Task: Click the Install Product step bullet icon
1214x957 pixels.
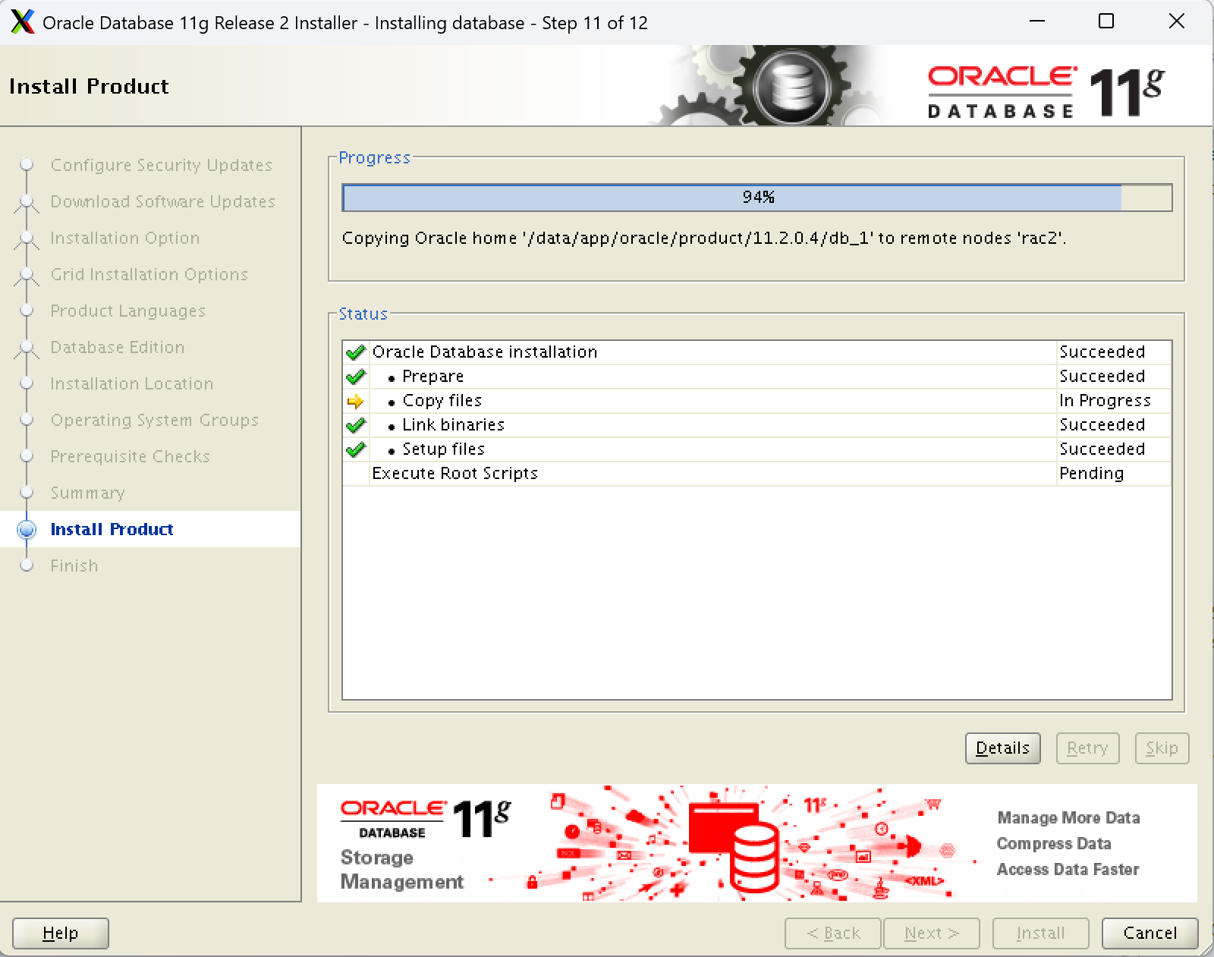Action: 27,530
